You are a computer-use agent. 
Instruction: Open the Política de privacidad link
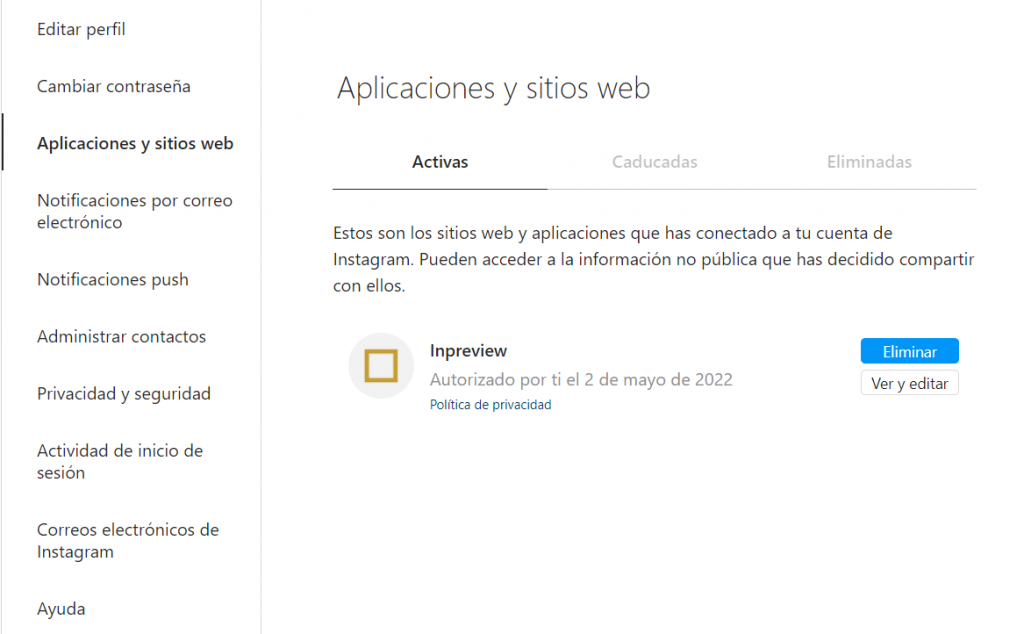490,405
